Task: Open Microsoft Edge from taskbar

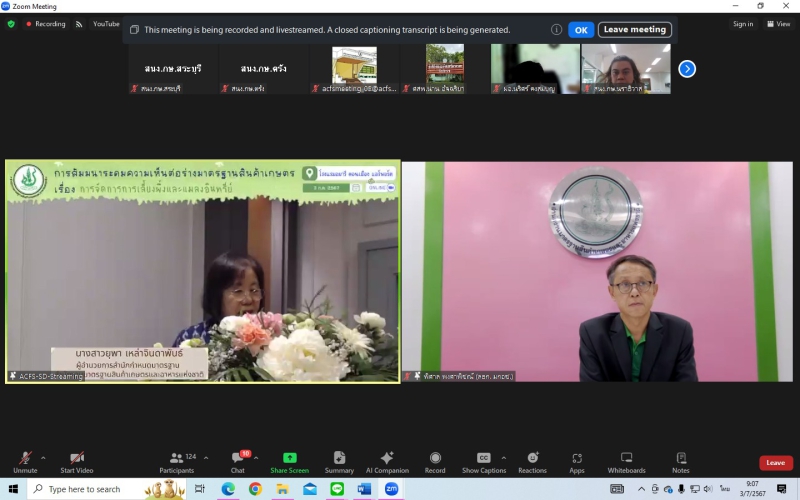Action: (228, 489)
